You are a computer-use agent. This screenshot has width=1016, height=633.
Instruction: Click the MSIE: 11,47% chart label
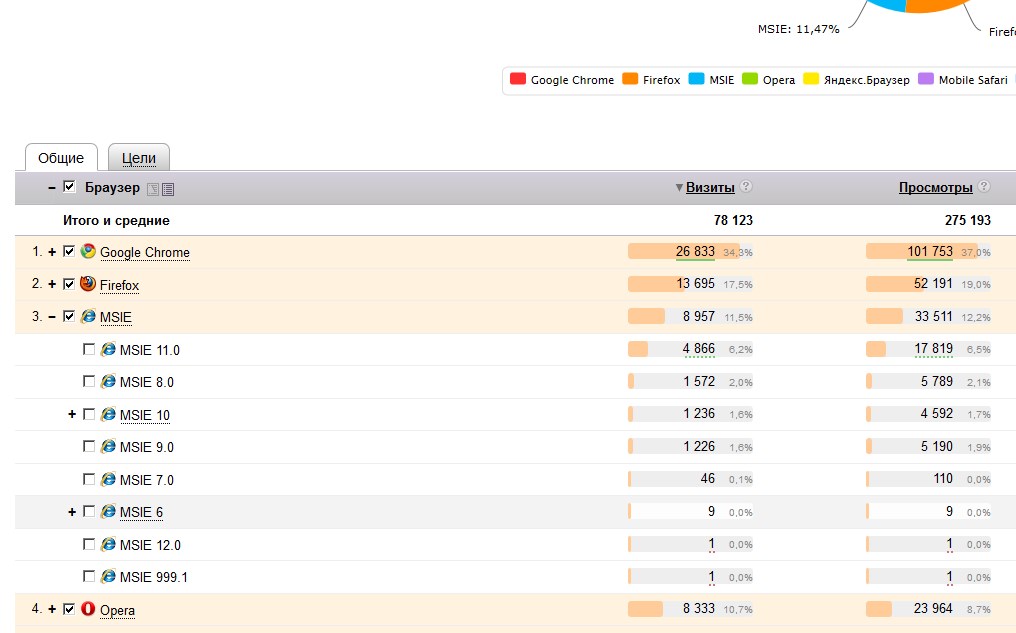pyautogui.click(x=798, y=29)
